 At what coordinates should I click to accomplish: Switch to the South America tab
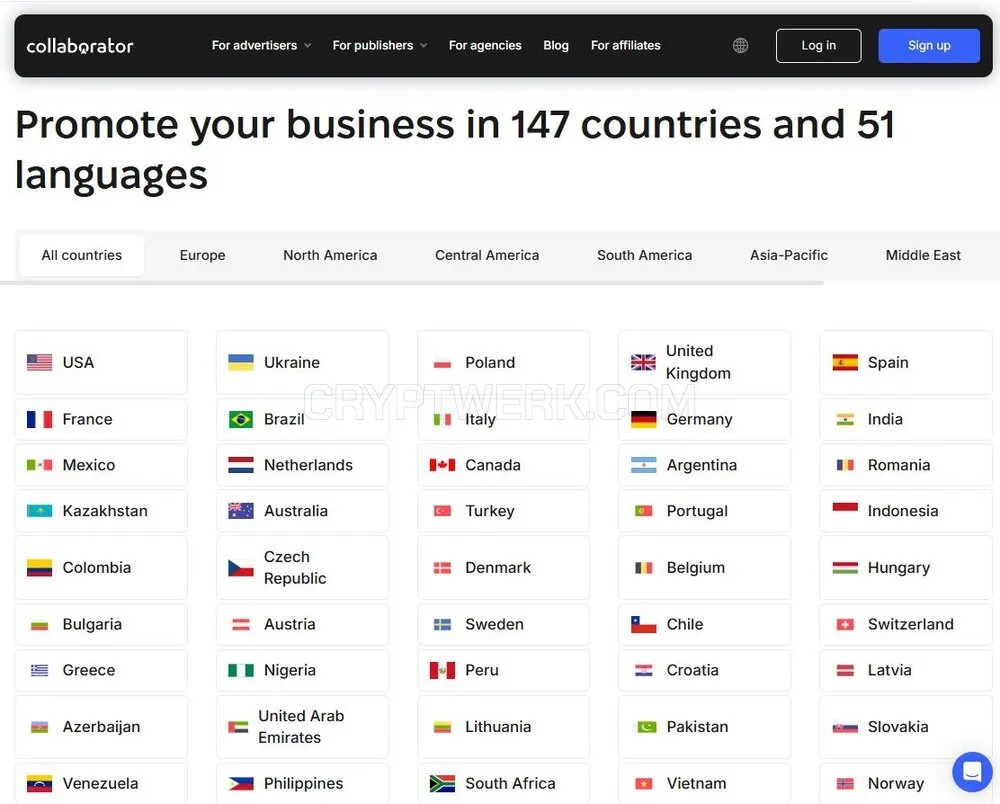644,255
